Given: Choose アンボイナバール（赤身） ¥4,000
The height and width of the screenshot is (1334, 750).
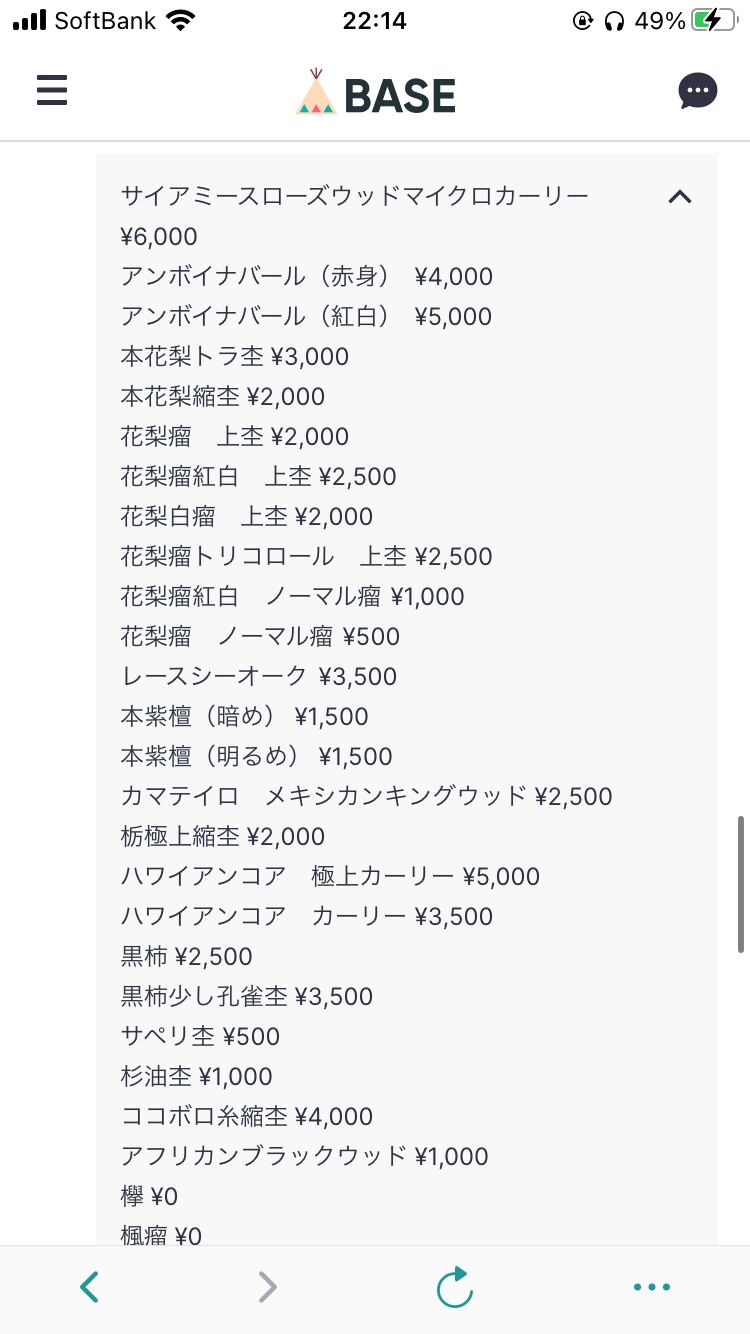Looking at the screenshot, I should [x=306, y=276].
